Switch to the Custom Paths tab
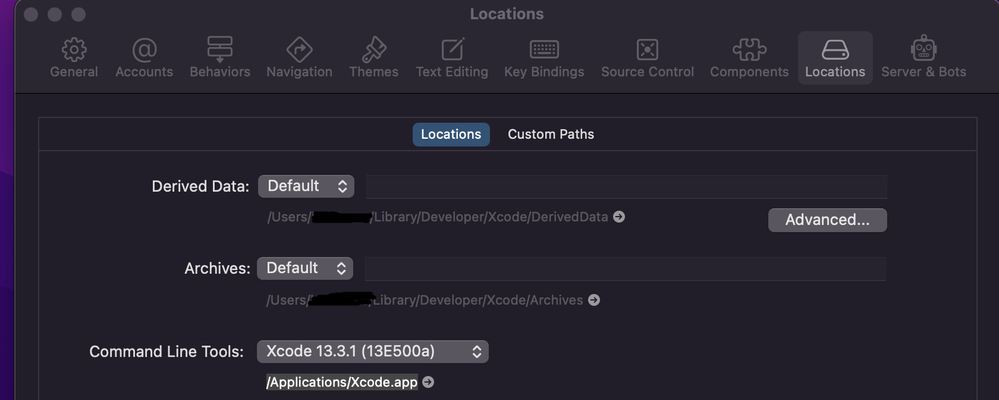The height and width of the screenshot is (400, 999). (551, 134)
